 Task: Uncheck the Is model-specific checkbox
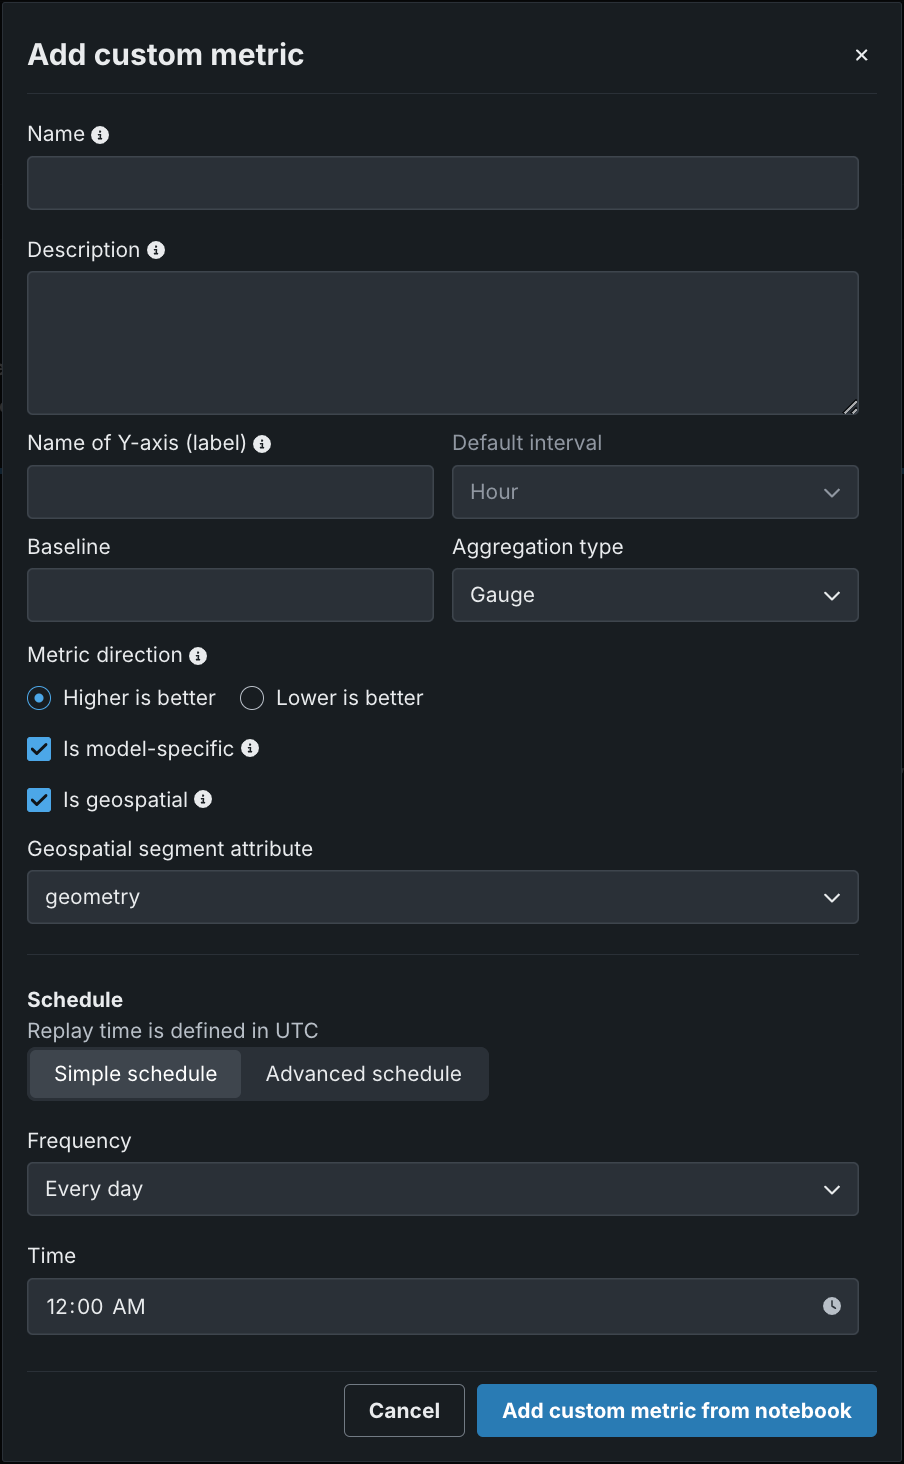coord(39,749)
